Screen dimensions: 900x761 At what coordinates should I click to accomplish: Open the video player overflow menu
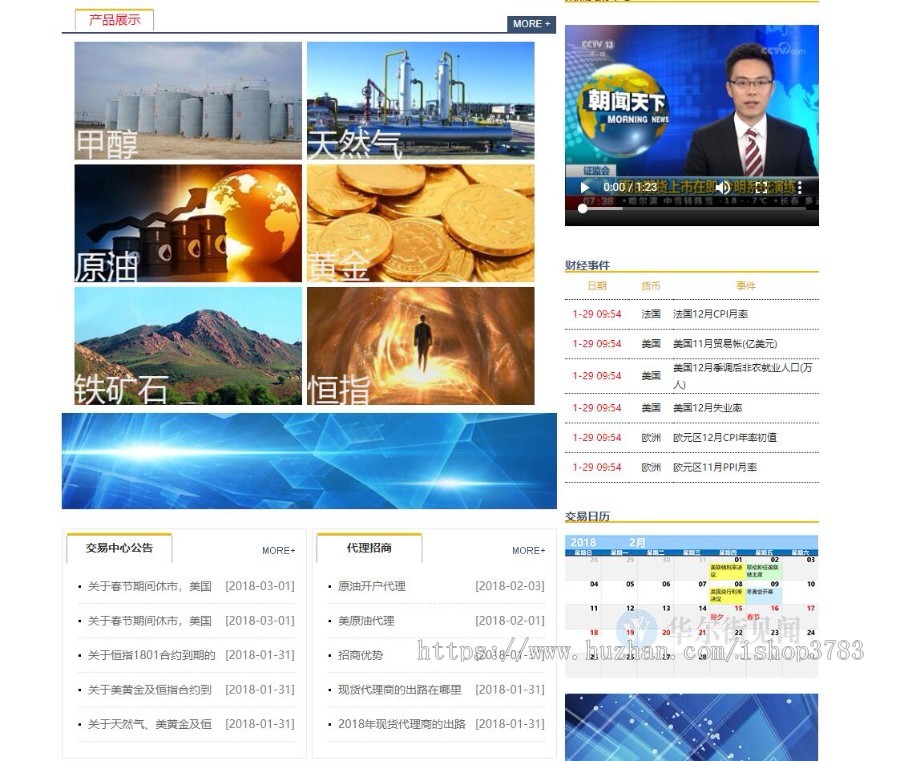coord(799,187)
